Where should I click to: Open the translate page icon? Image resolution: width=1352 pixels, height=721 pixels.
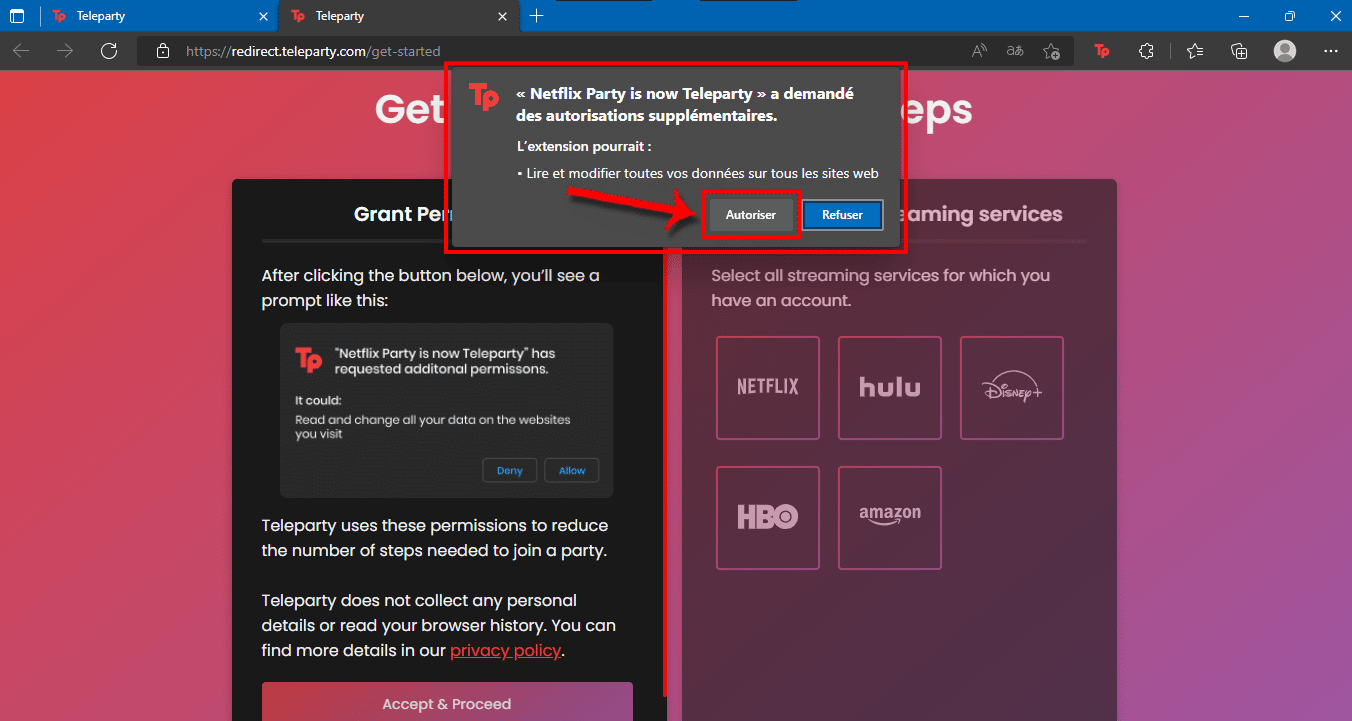[x=1015, y=51]
